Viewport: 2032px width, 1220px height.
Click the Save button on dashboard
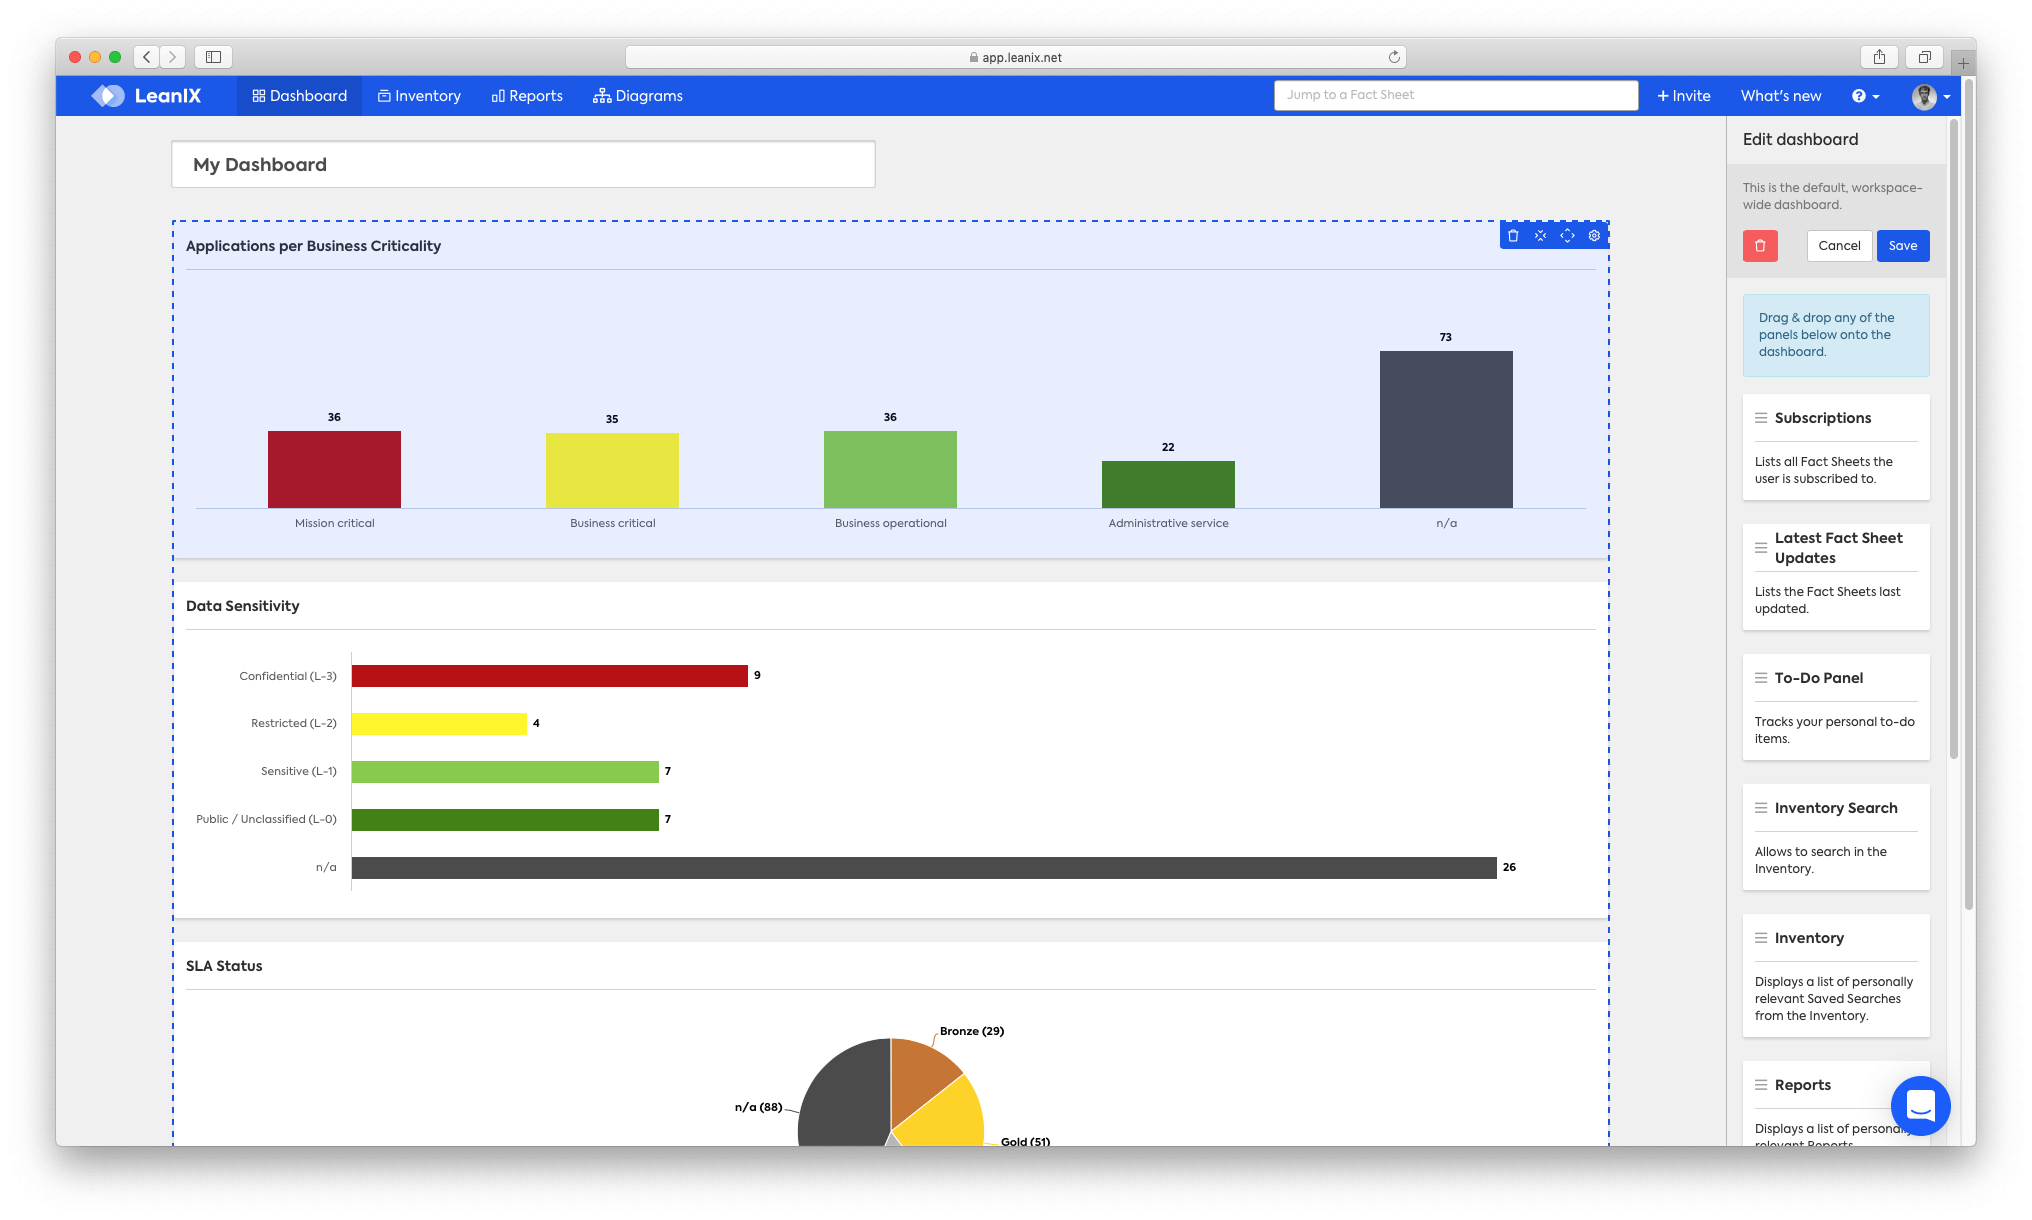1903,245
